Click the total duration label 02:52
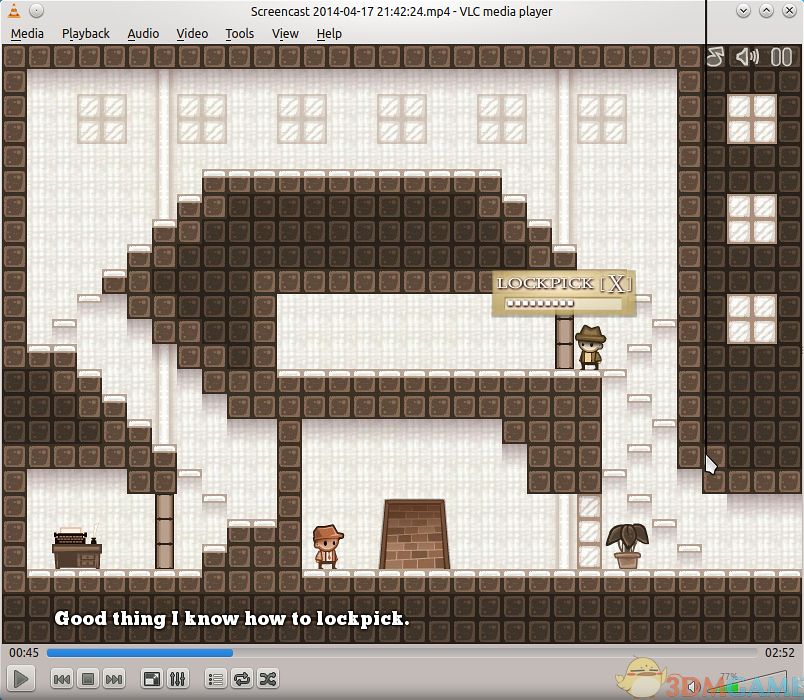This screenshot has height=700, width=804. (779, 653)
